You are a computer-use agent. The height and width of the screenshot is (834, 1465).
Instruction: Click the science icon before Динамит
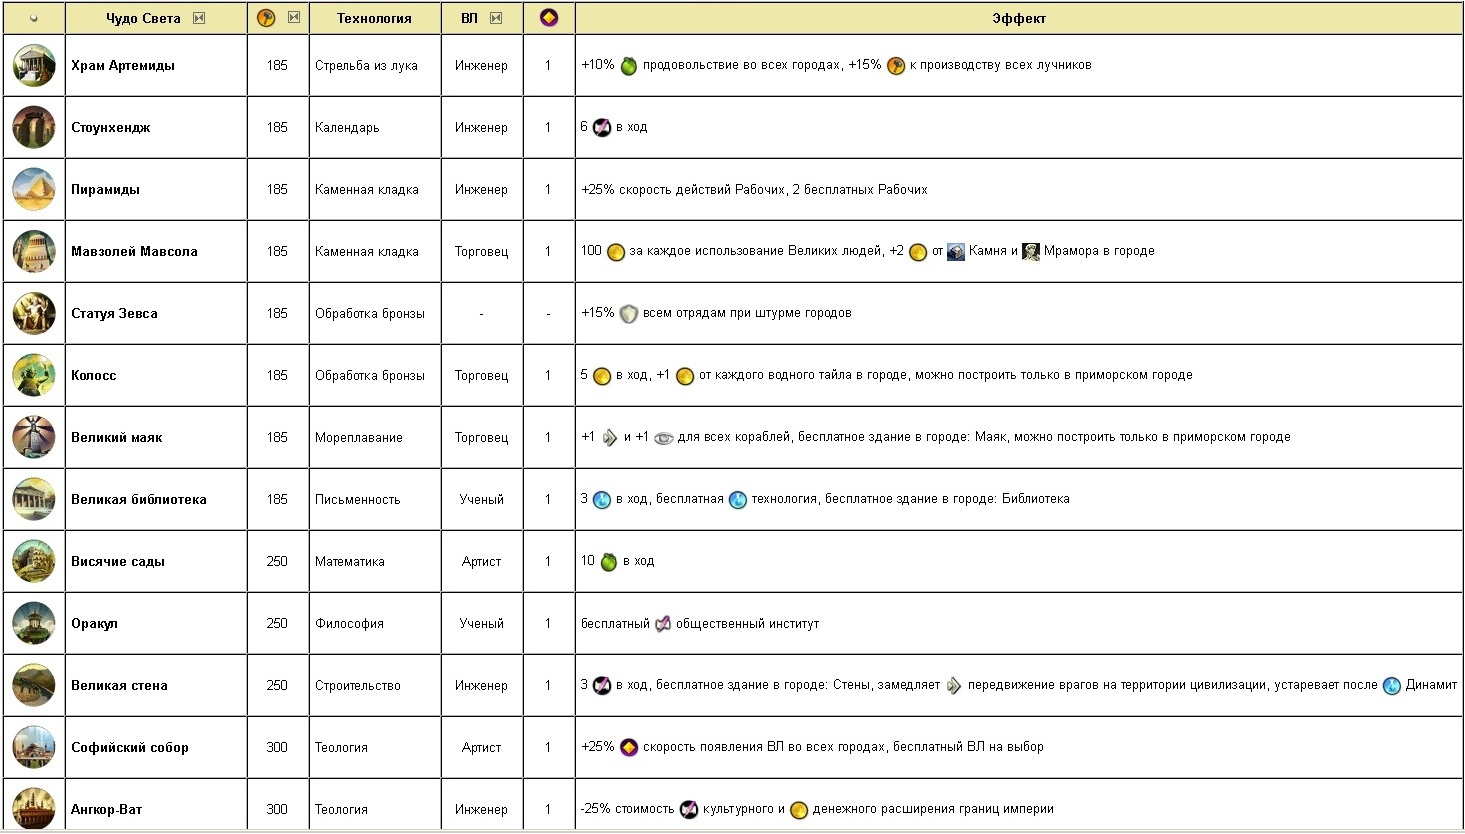click(x=1392, y=686)
